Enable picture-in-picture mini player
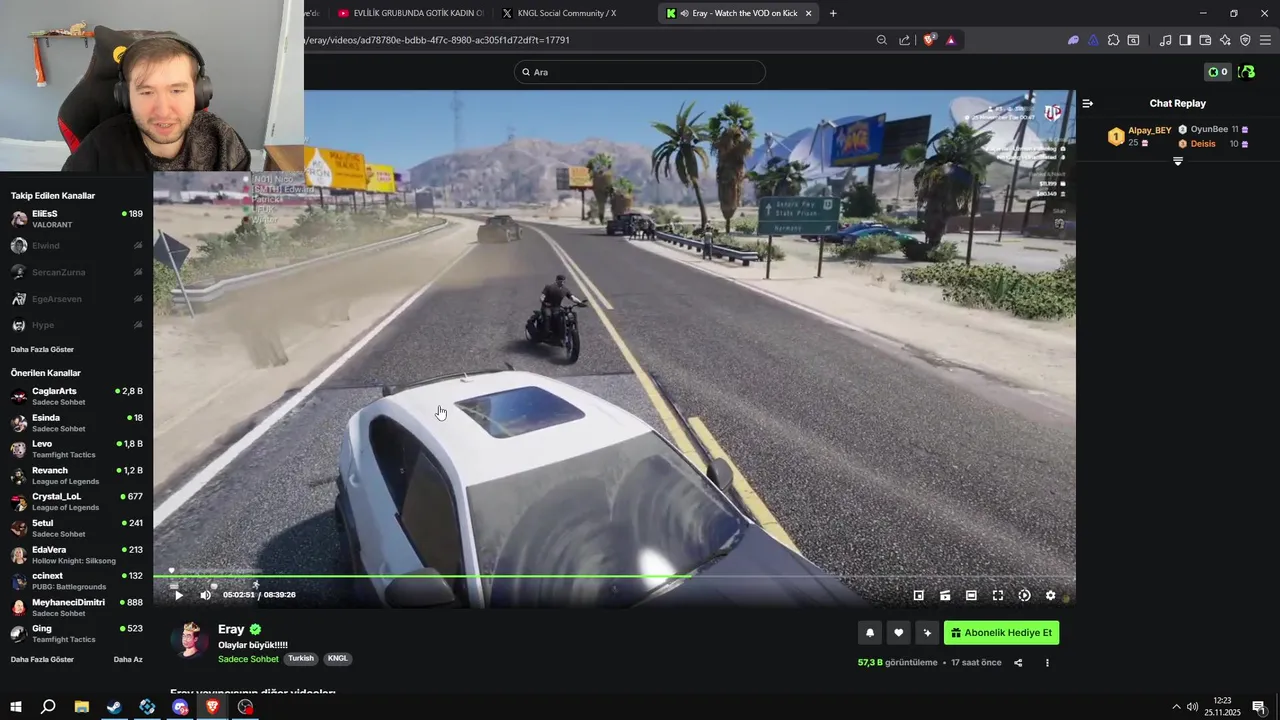The height and width of the screenshot is (720, 1280). point(919,595)
